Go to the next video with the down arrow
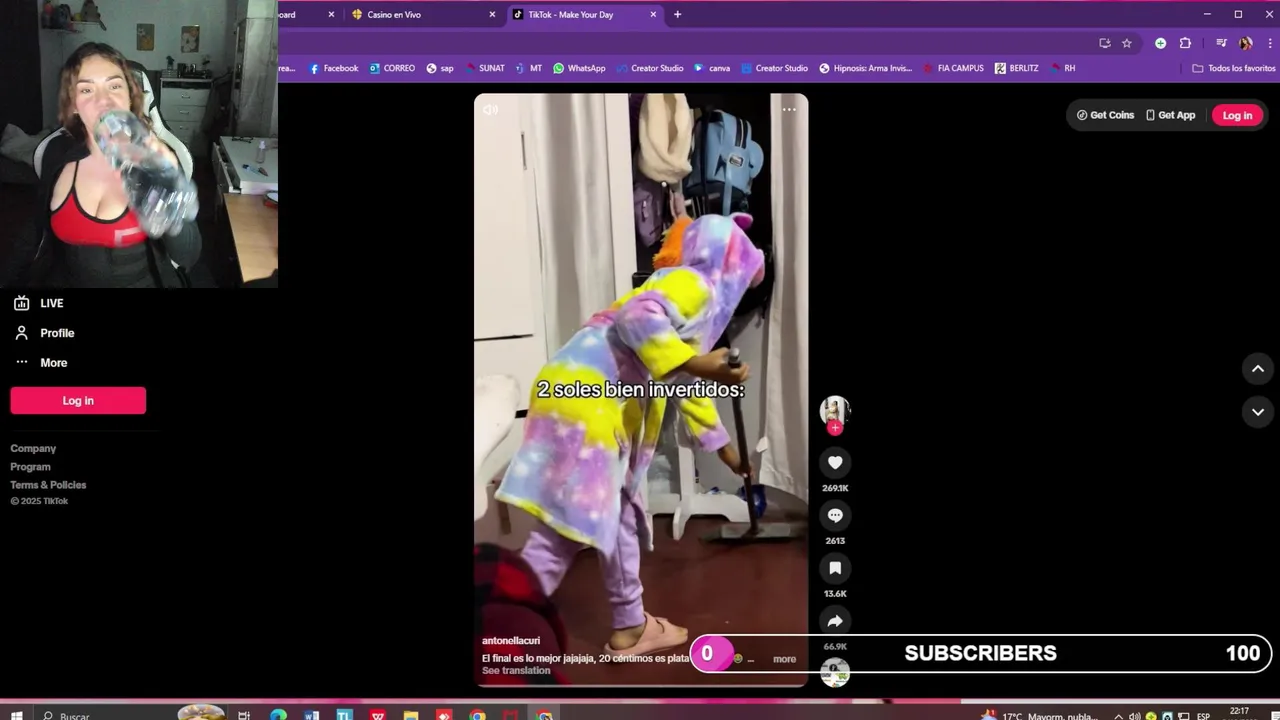This screenshot has width=1280, height=720. pyautogui.click(x=1258, y=412)
